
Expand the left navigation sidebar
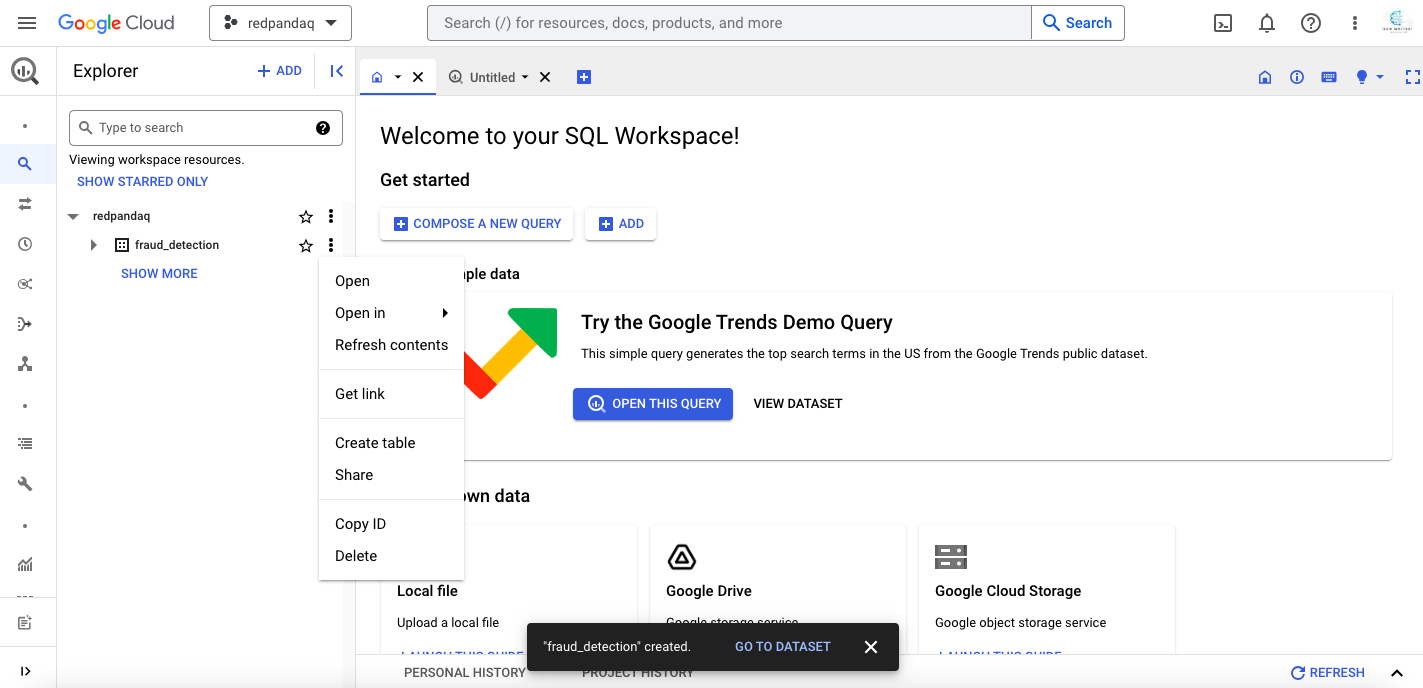25,671
